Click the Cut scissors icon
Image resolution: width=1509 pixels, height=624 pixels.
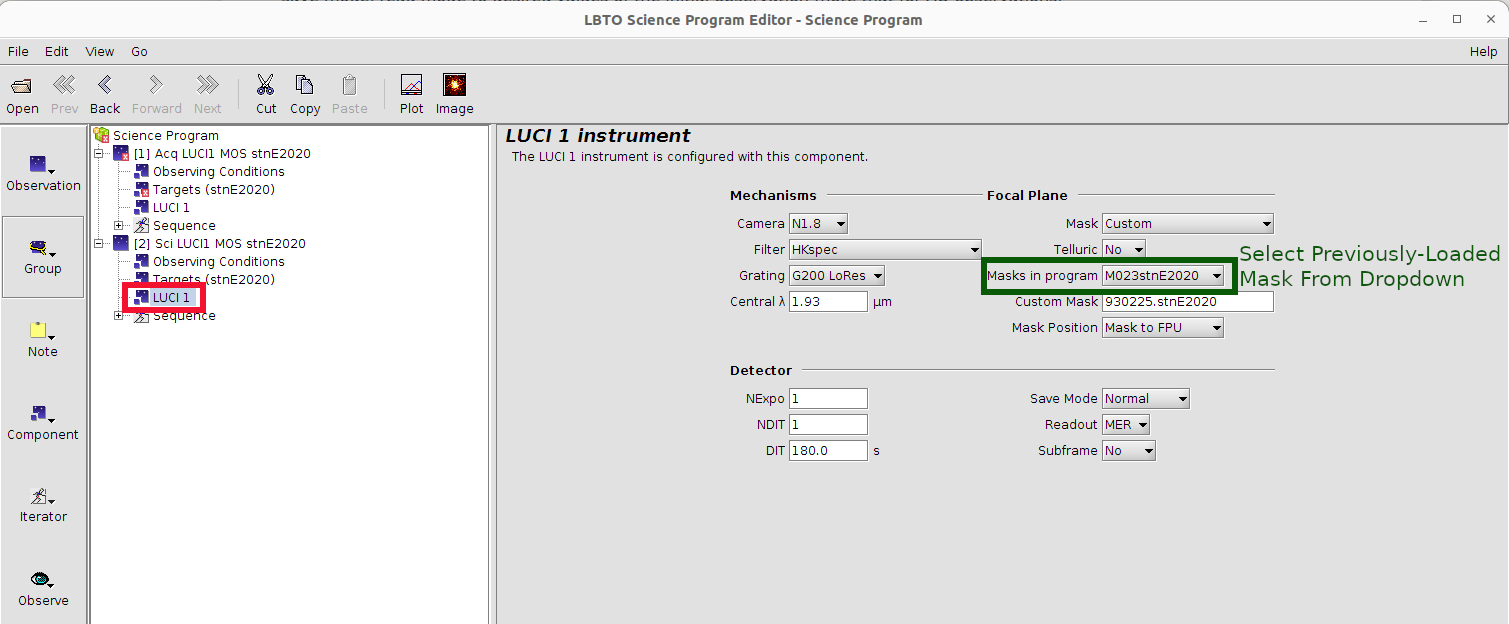(266, 86)
